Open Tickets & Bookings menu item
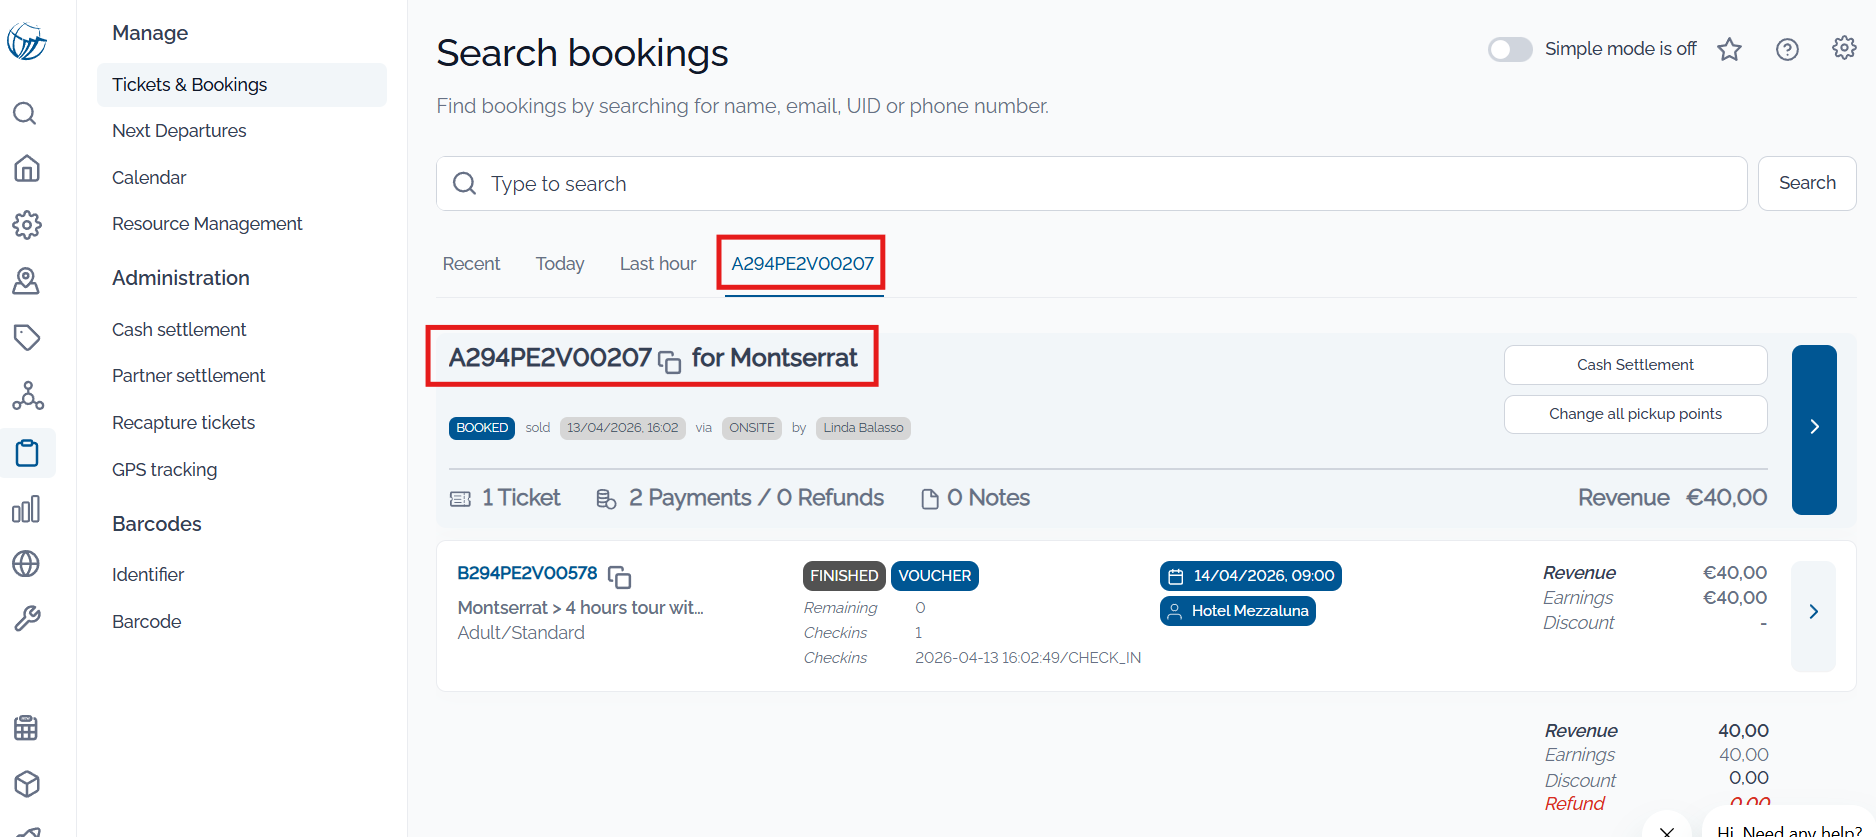 242,85
